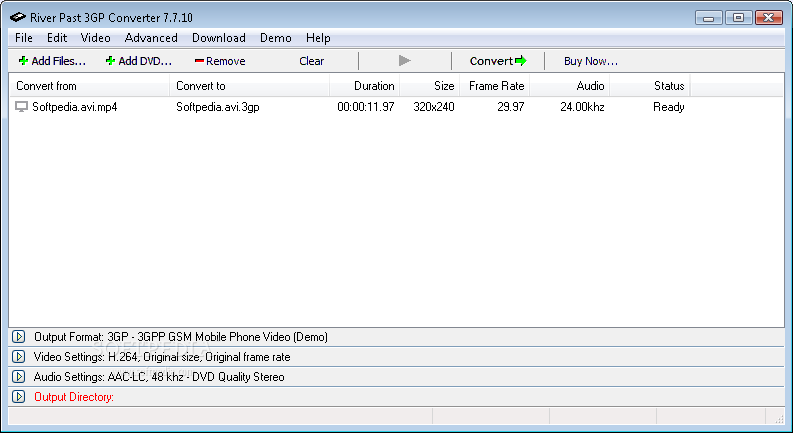Remove the selected file via Remove button

[220, 61]
